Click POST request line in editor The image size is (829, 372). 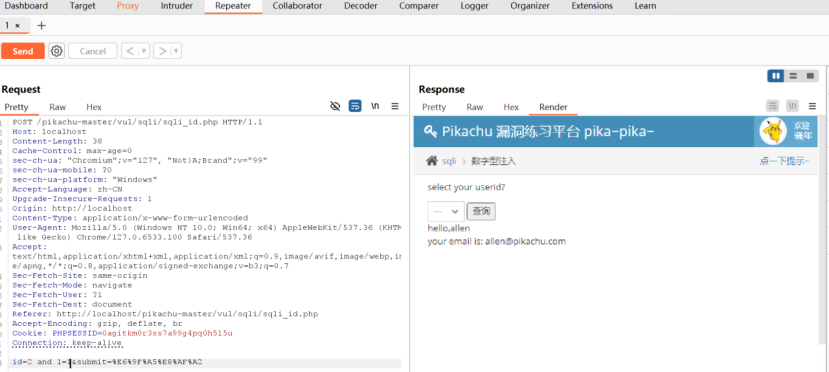137,122
